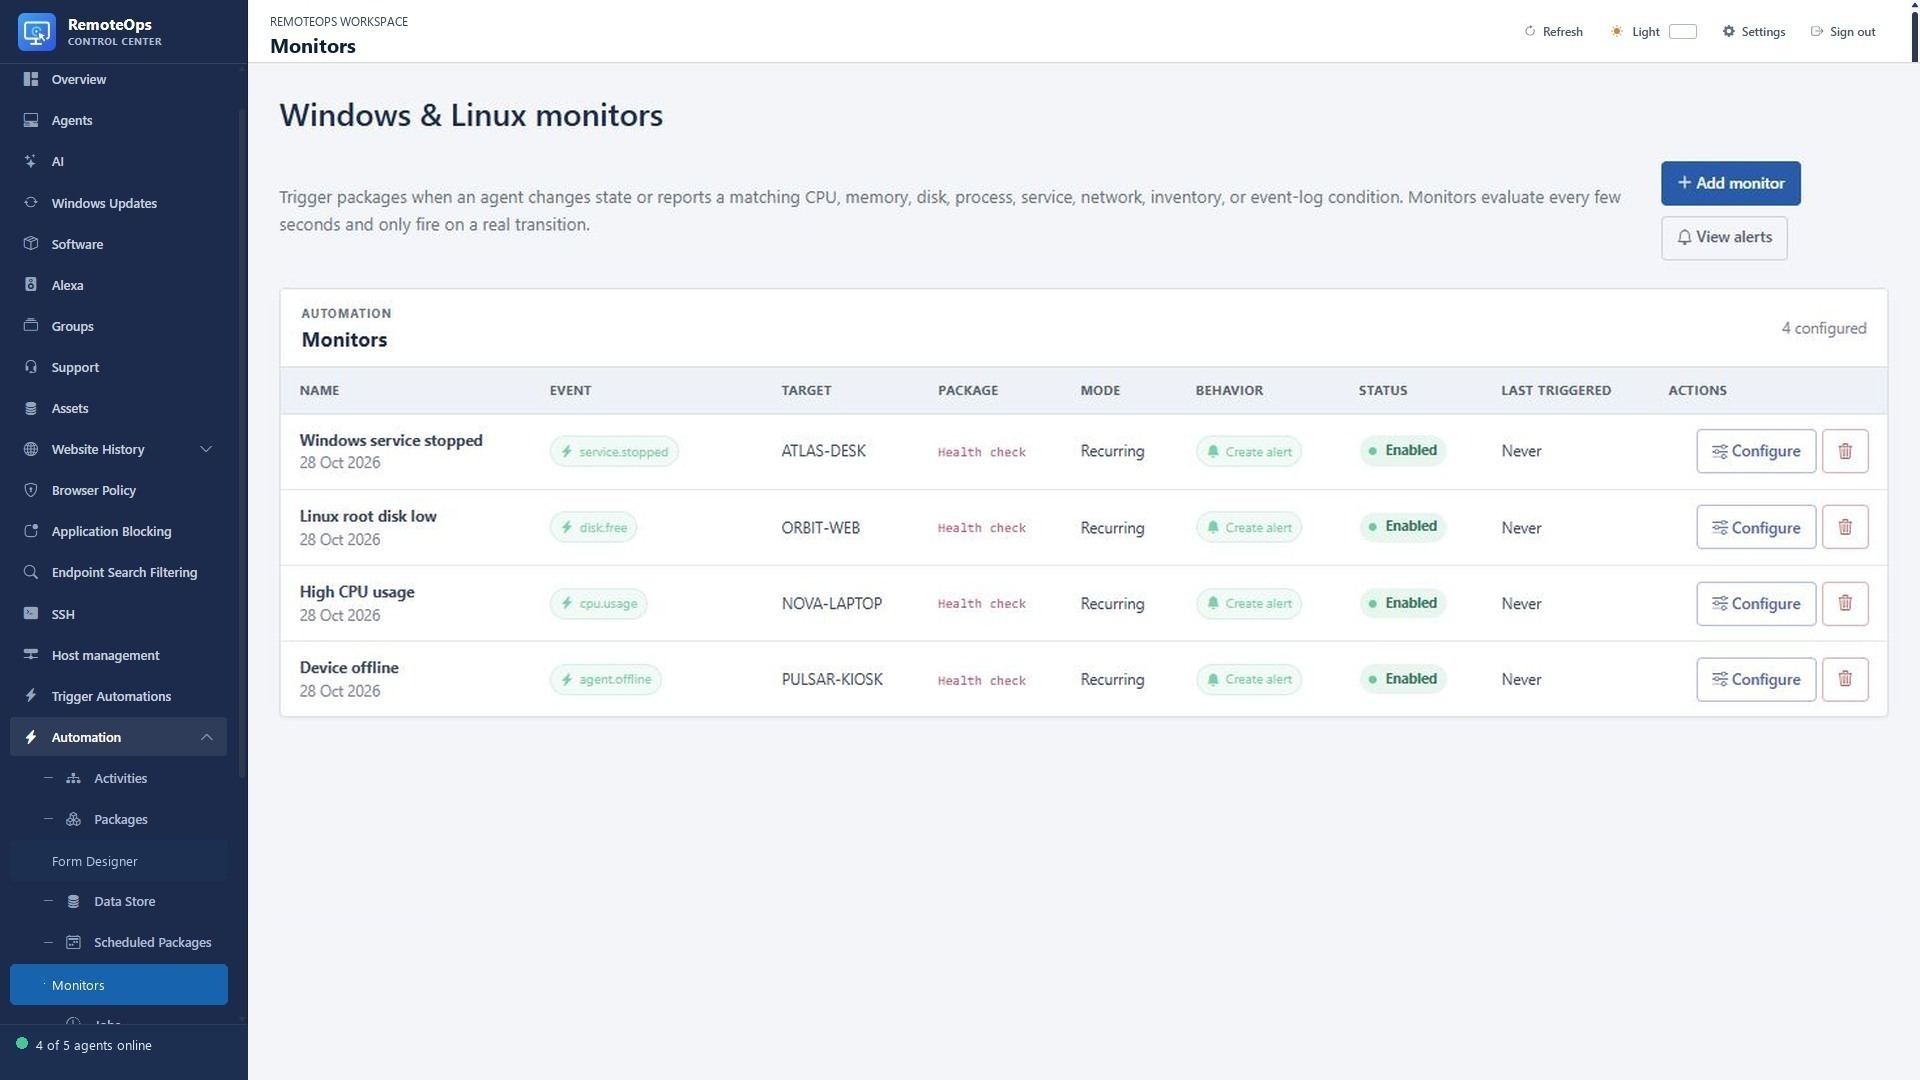This screenshot has width=1920, height=1080.
Task: Select Form Designer menu item
Action: [118, 861]
